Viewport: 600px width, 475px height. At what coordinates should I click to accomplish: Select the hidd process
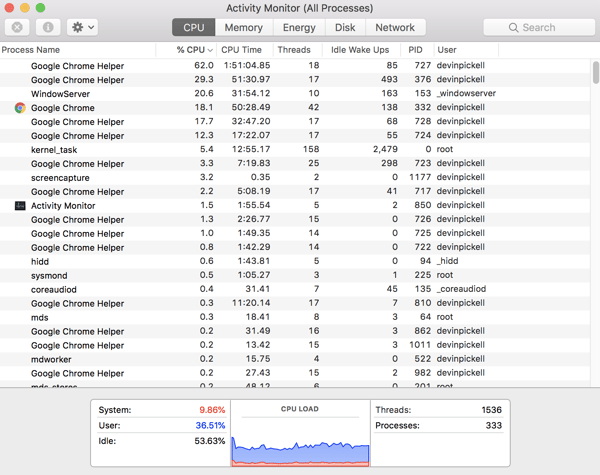(x=295, y=261)
